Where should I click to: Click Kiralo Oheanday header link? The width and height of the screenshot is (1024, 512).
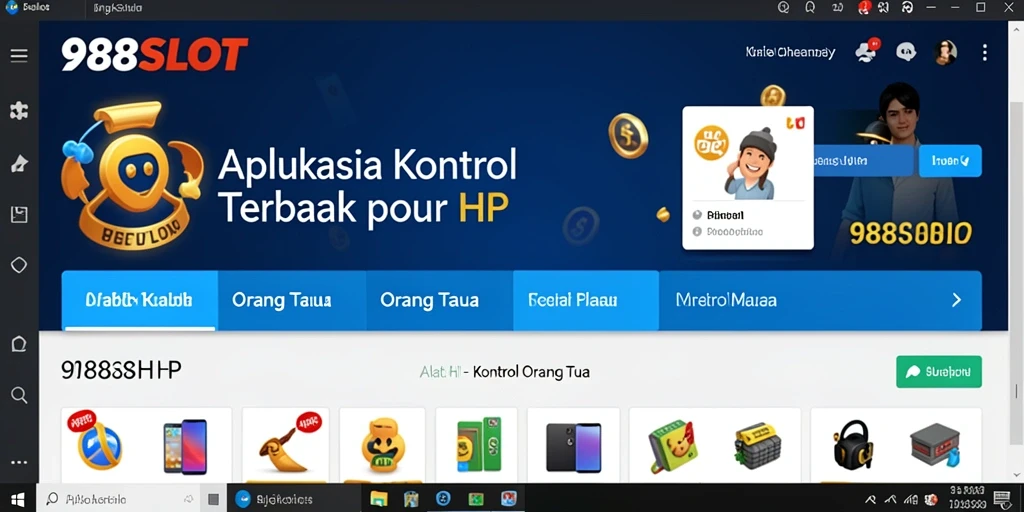[x=790, y=52]
